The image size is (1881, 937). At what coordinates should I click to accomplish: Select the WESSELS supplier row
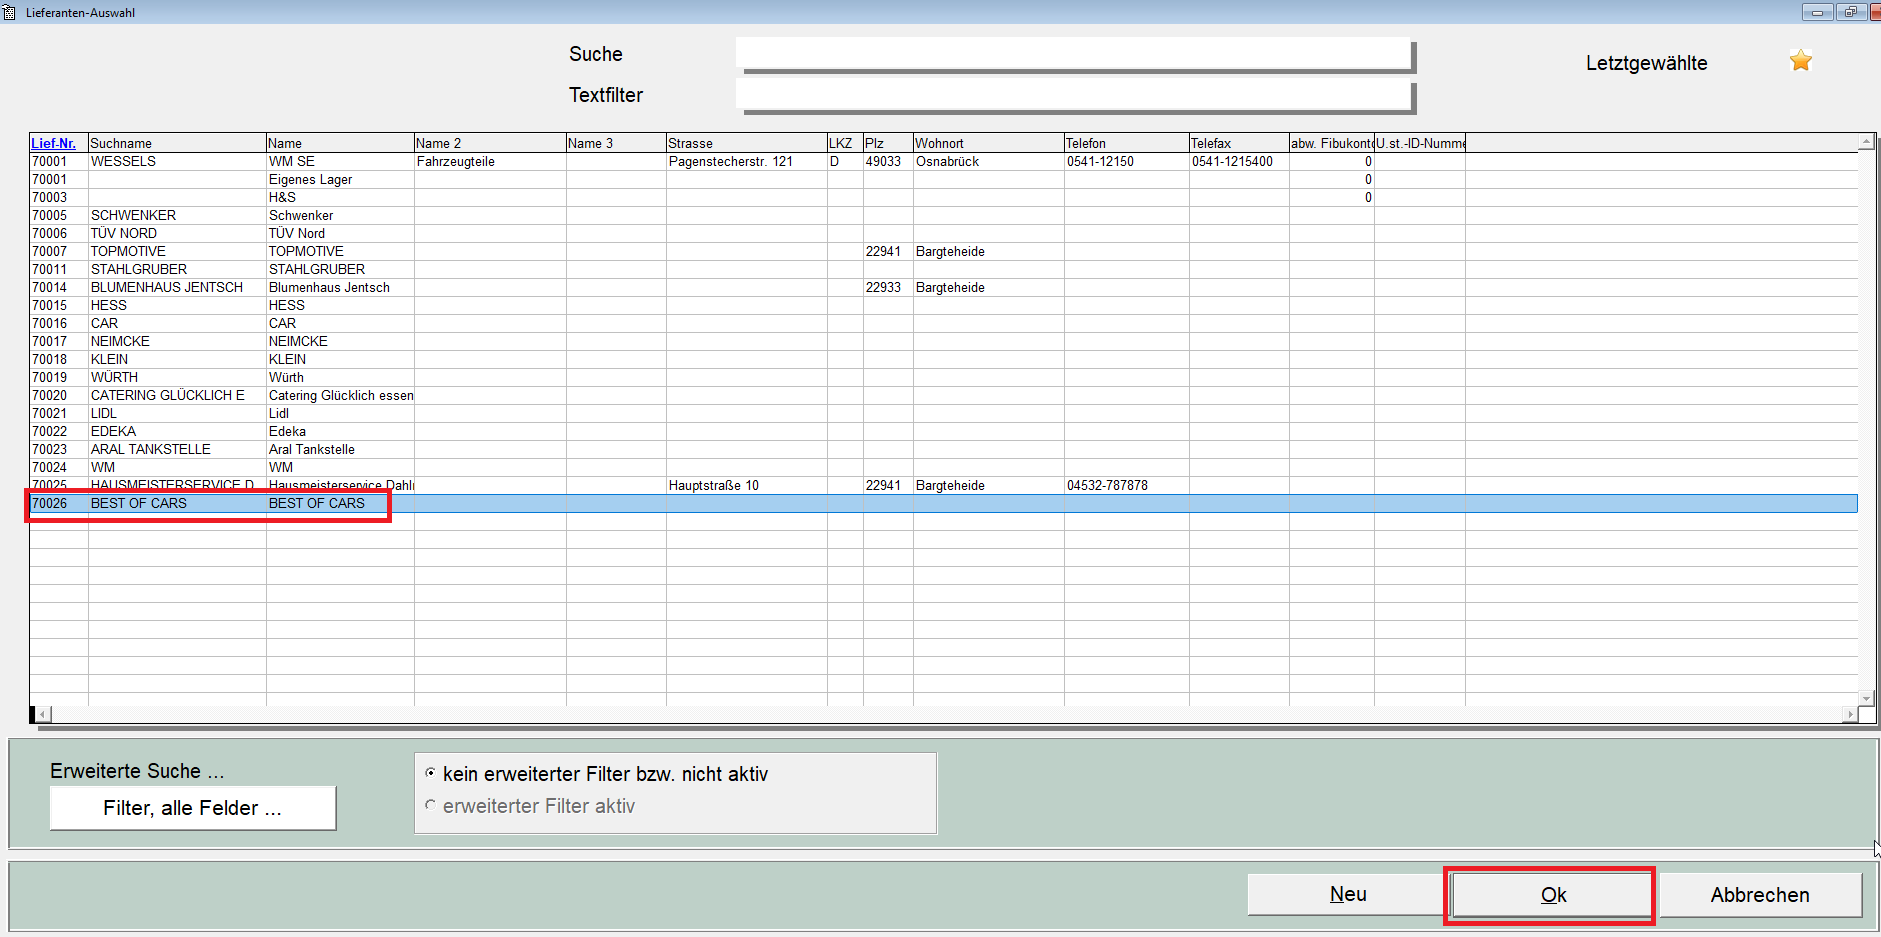(943, 161)
